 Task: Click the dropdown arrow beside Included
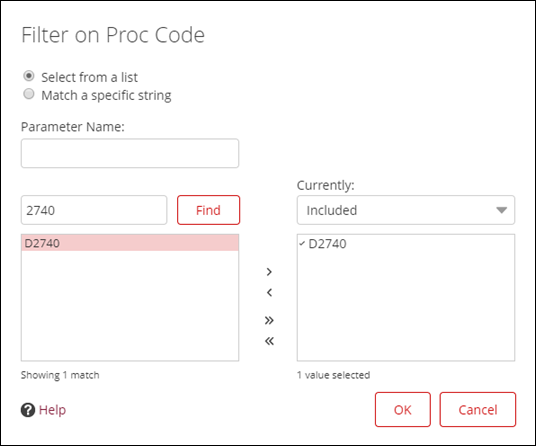(501, 210)
